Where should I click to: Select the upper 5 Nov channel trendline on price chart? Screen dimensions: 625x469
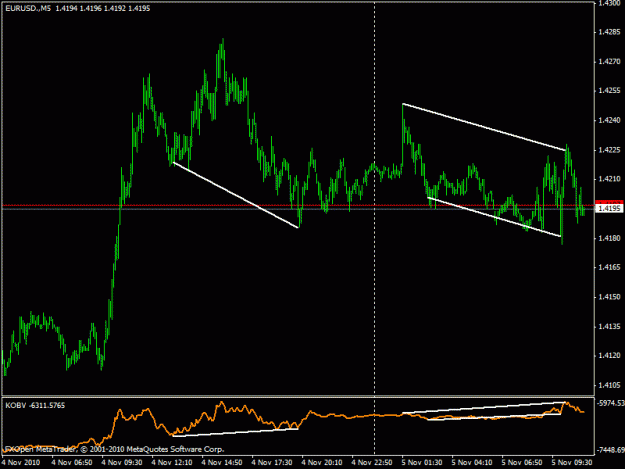[484, 127]
